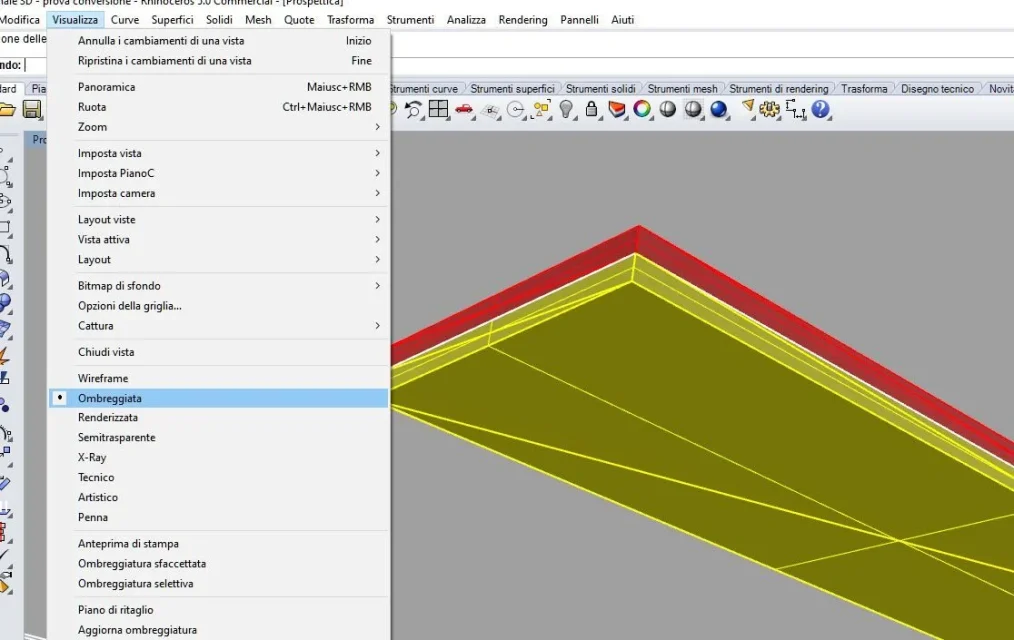Click the command prompt input field
The width and height of the screenshot is (1014, 640).
(200, 65)
